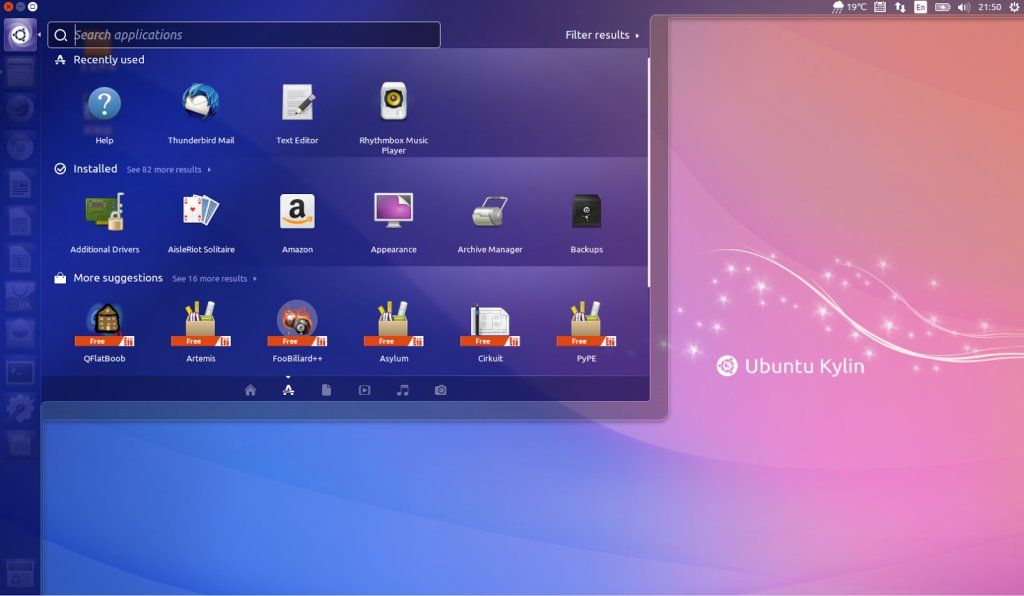Open the Backups application
The height and width of the screenshot is (596, 1024).
tap(585, 210)
